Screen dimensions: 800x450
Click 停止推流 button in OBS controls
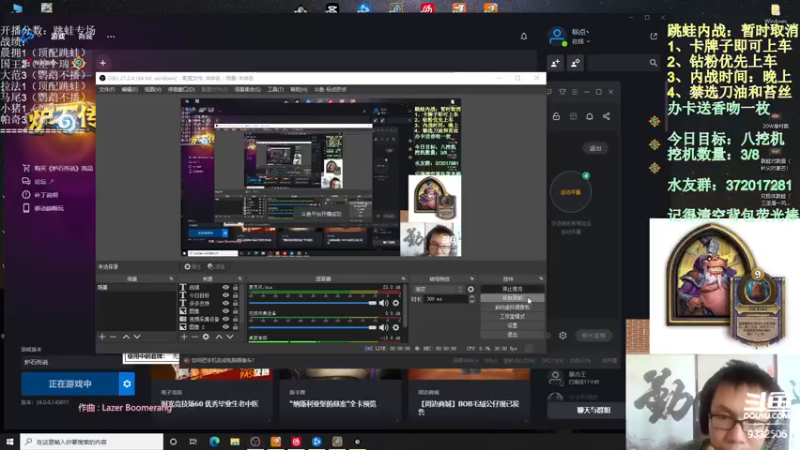(x=512, y=289)
